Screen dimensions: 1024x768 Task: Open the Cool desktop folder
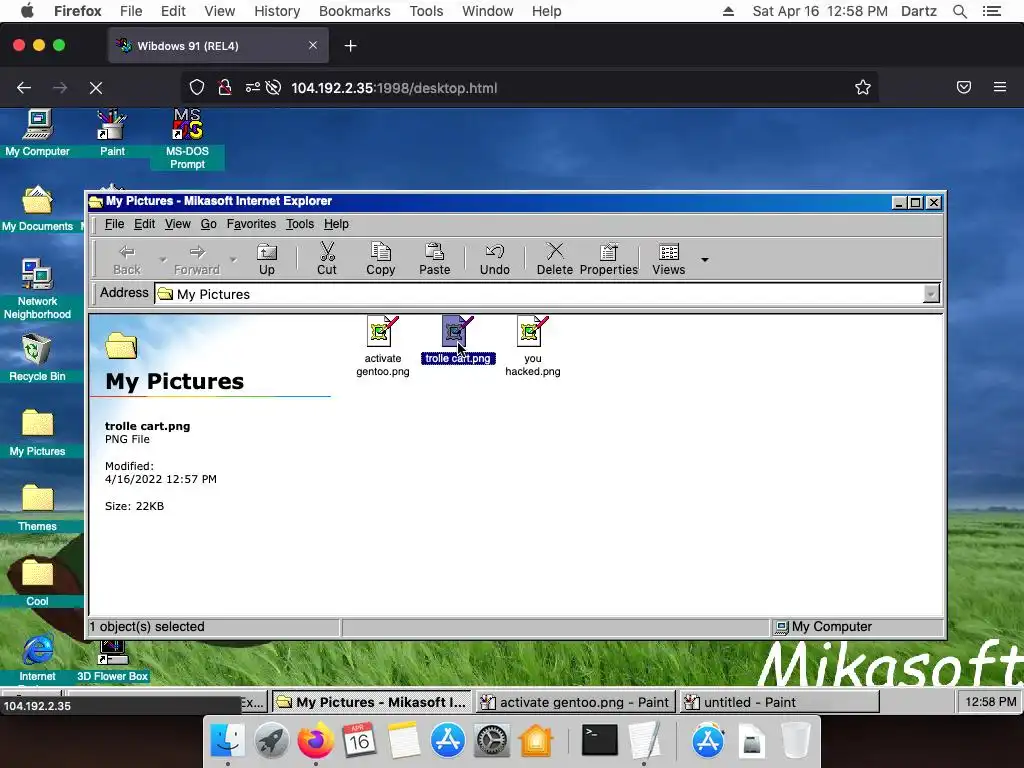[37, 583]
